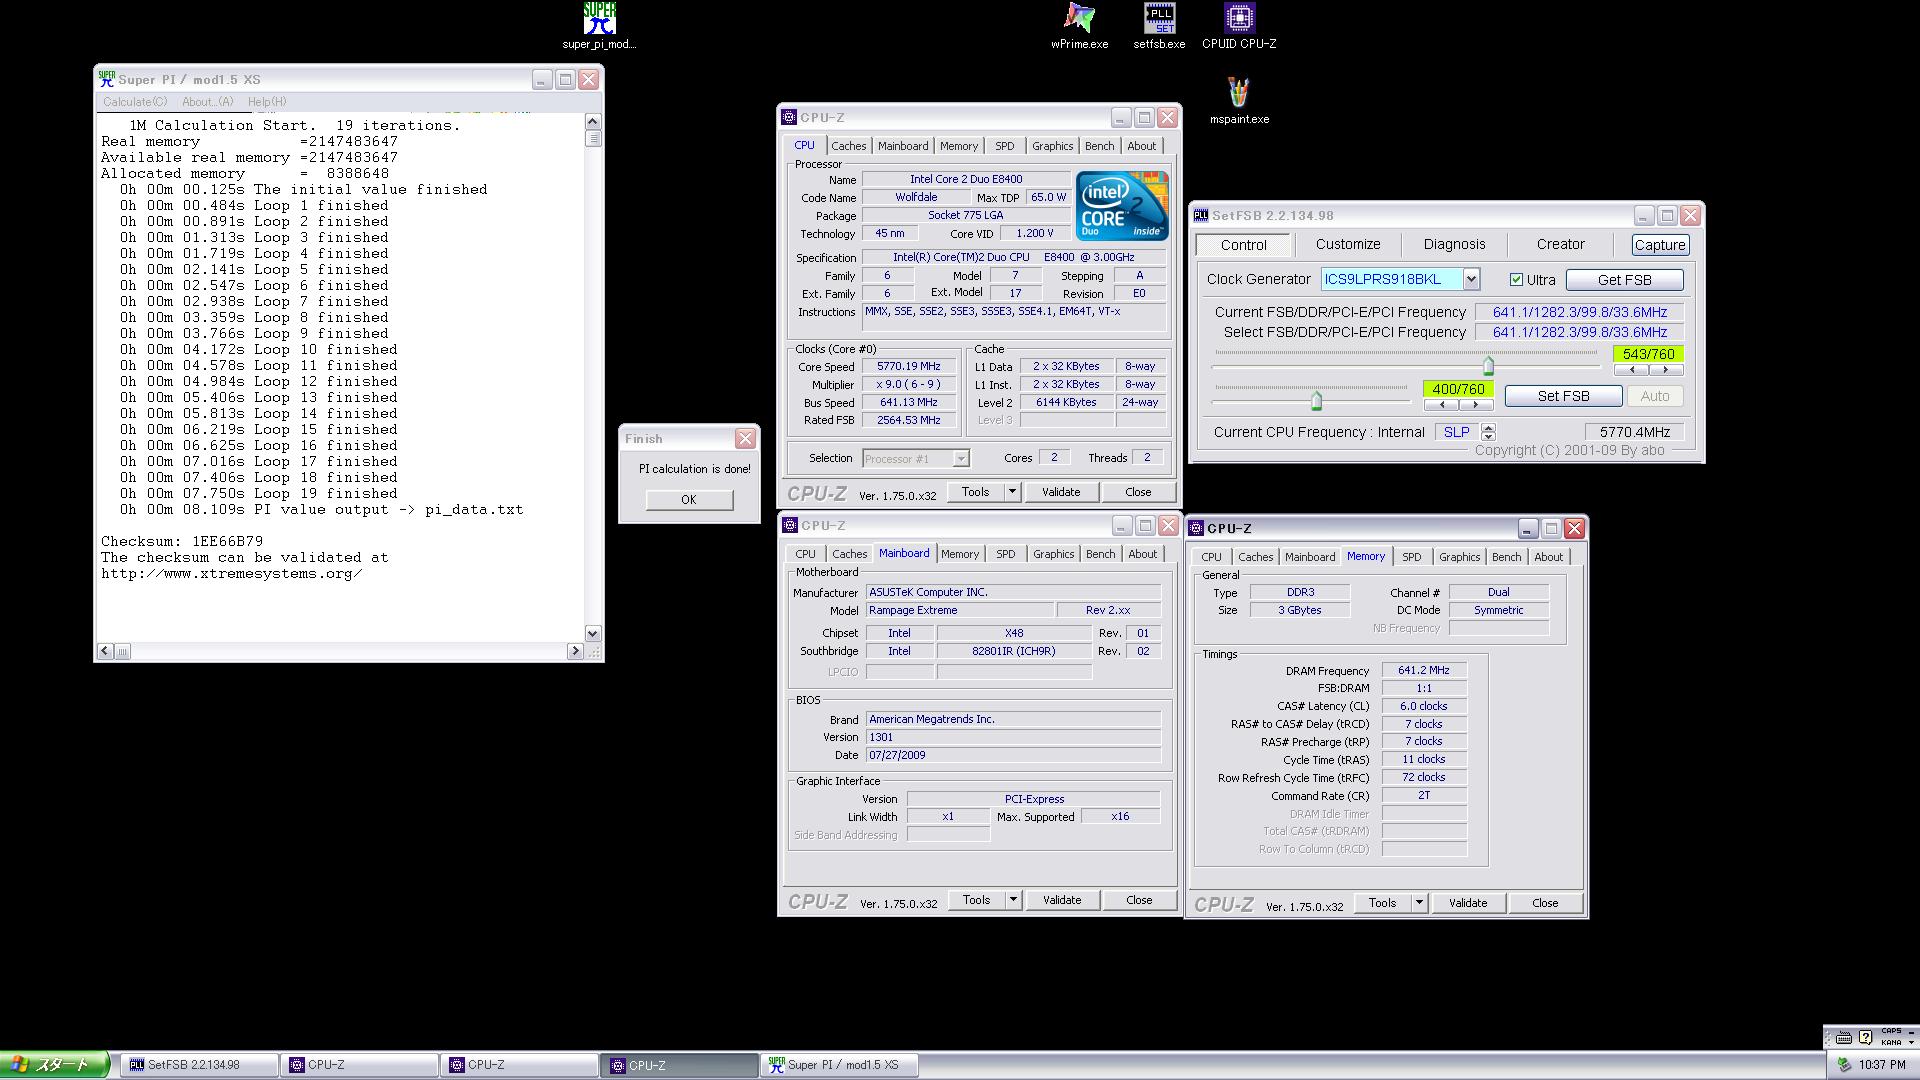Screen dimensions: 1920x1080
Task: Click the lower FSB slider thumb
Action: click(1316, 401)
